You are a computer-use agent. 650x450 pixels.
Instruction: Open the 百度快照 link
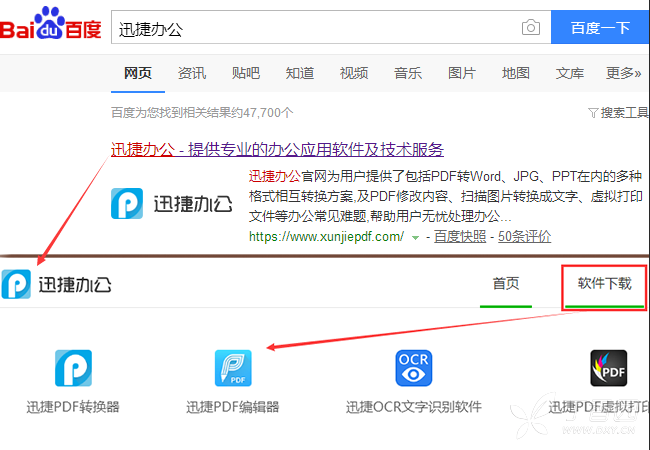pyautogui.click(x=460, y=237)
